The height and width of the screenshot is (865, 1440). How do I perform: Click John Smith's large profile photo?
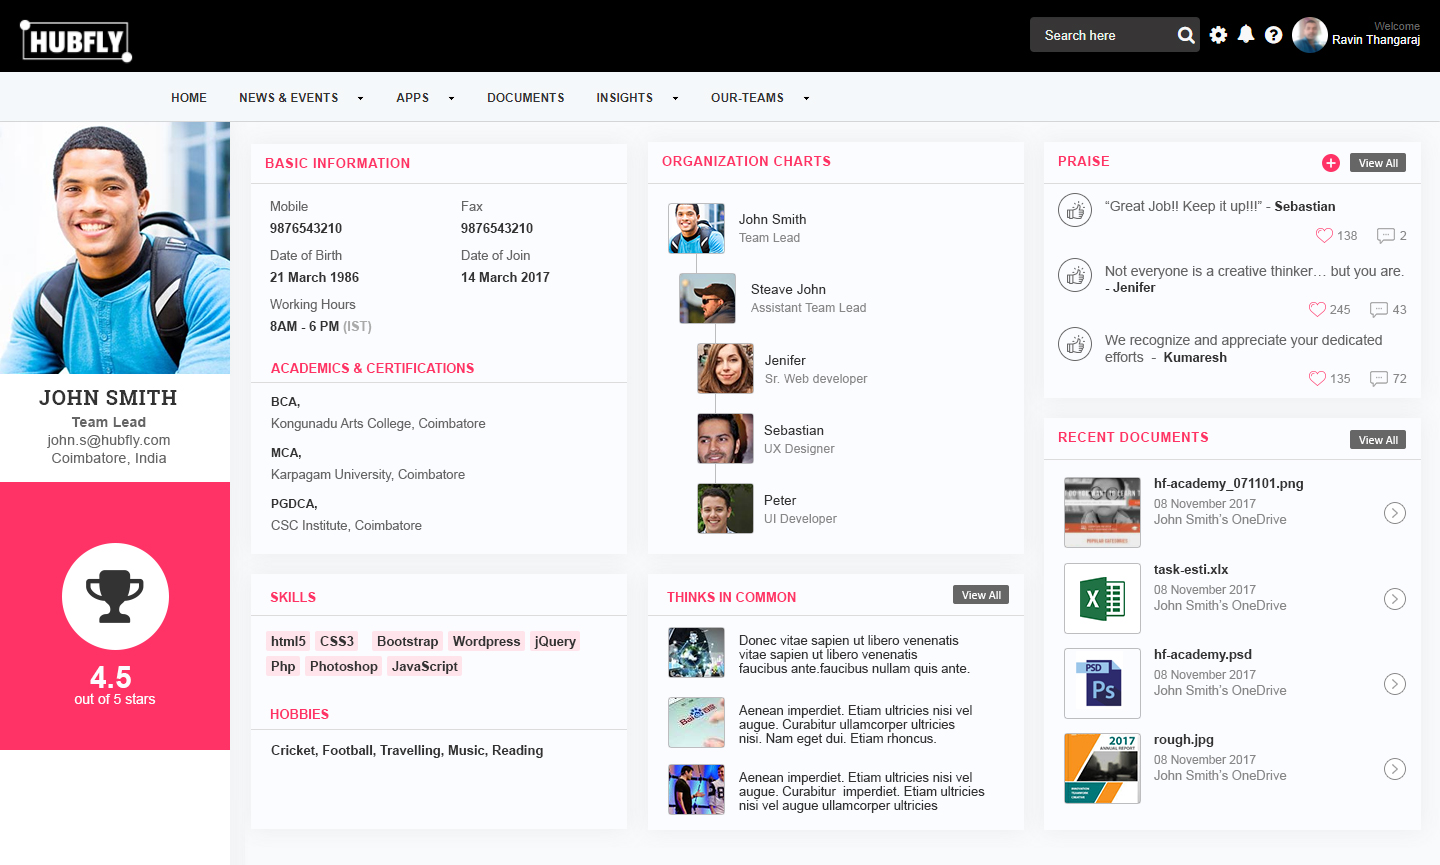(x=115, y=248)
